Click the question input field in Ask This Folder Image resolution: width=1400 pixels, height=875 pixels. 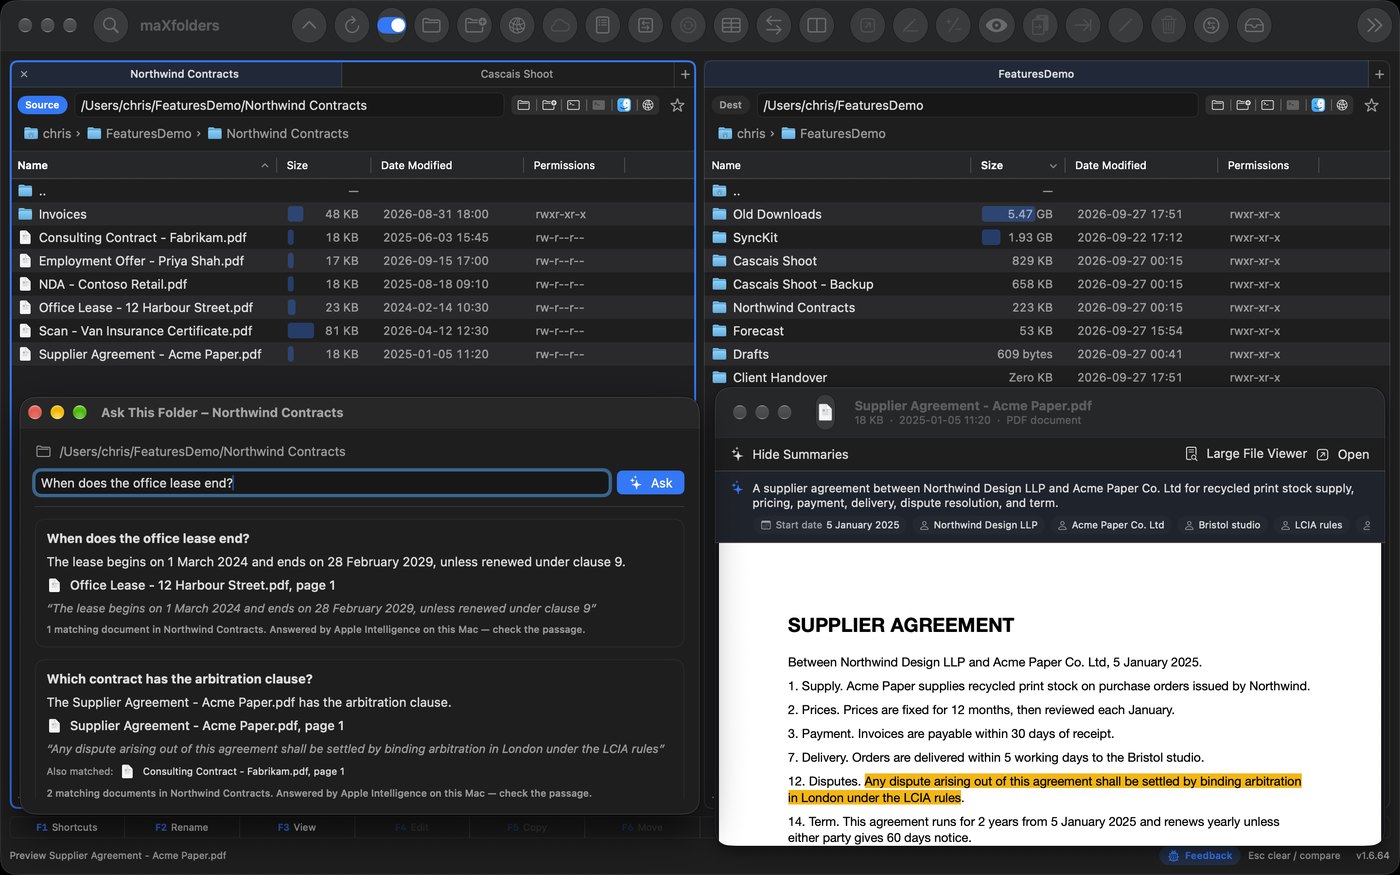coord(322,483)
